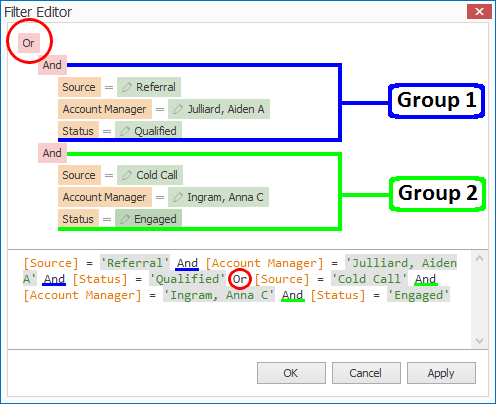Viewport: 496px width, 404px height.
Task: Click the 'Engaged' text in expression
Action: pyautogui.click(x=418, y=295)
